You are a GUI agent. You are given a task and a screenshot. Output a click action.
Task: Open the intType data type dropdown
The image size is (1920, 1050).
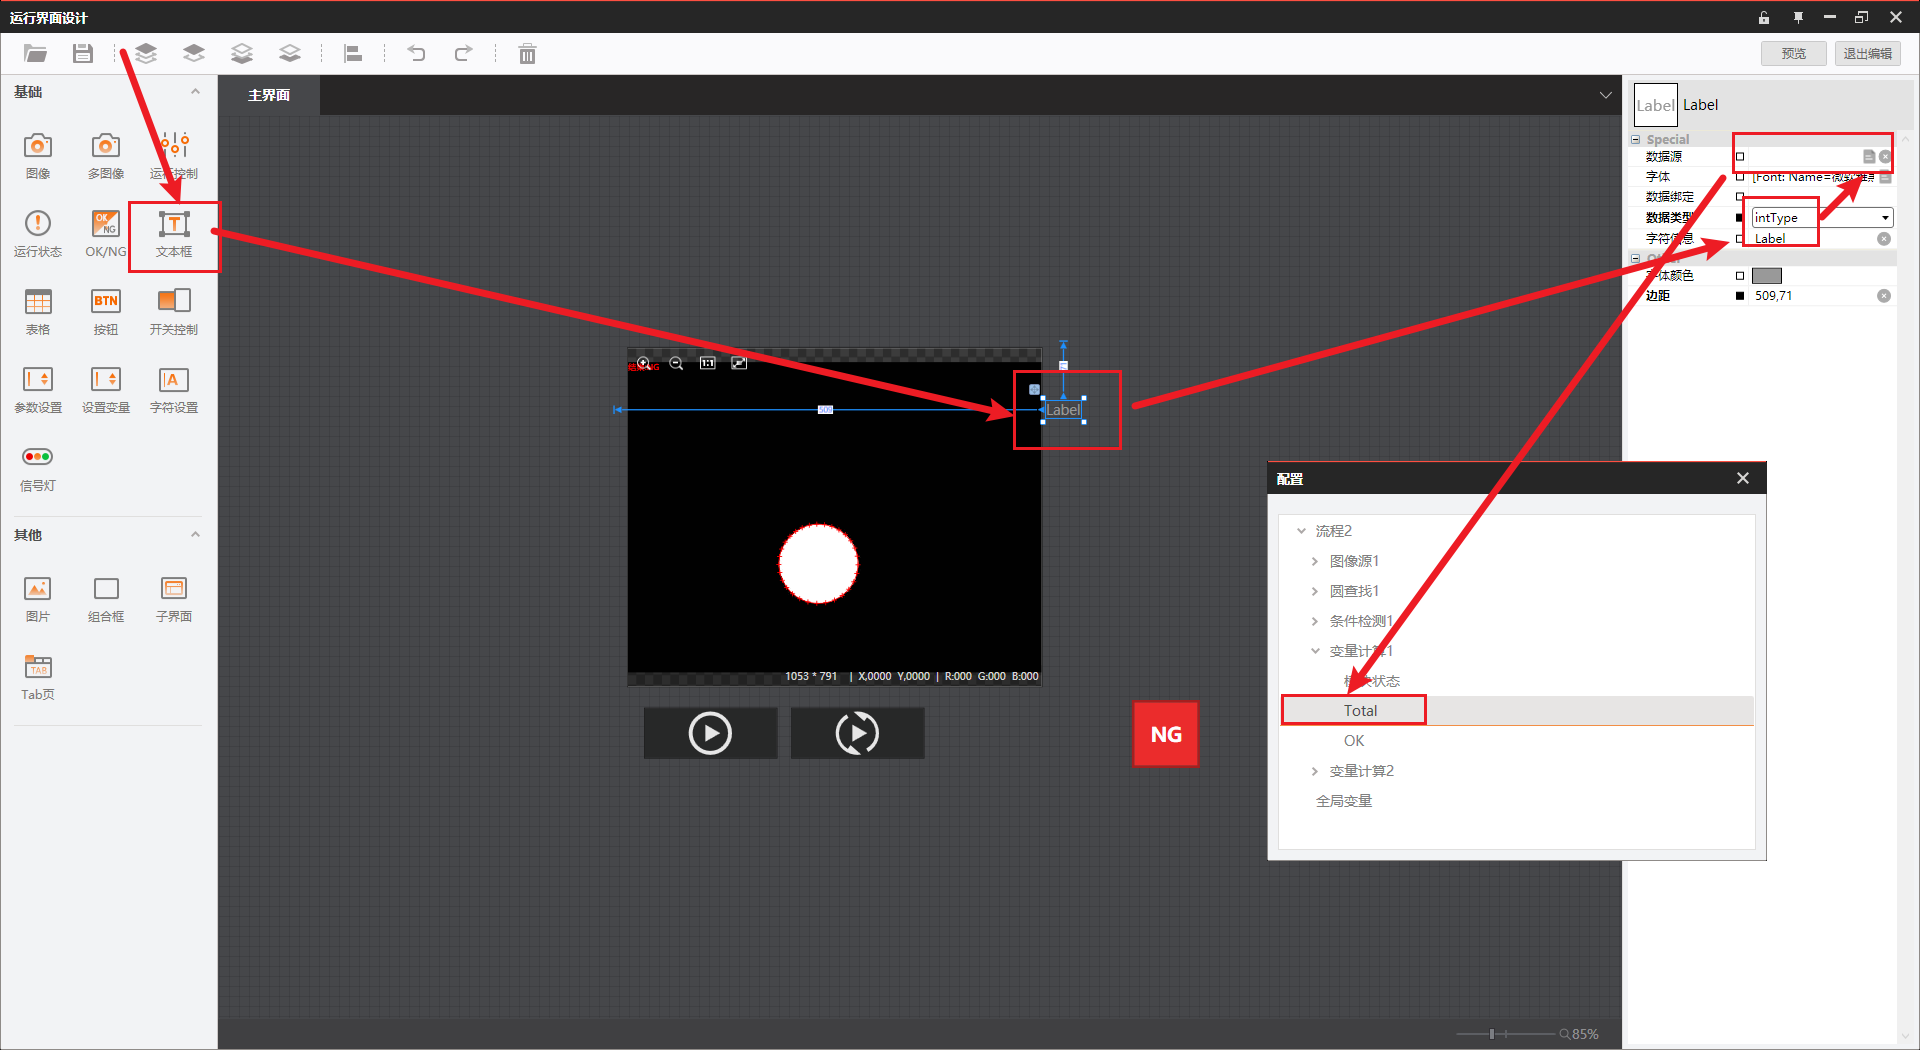(x=1884, y=218)
